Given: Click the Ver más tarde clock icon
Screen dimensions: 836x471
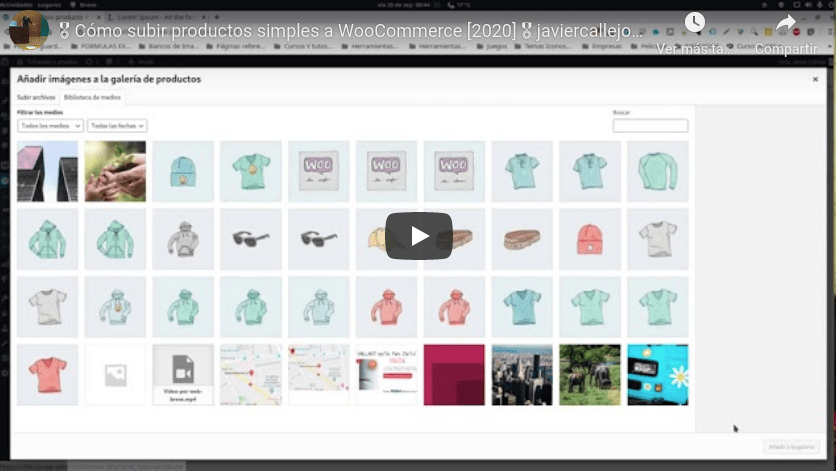Looking at the screenshot, I should point(694,22).
